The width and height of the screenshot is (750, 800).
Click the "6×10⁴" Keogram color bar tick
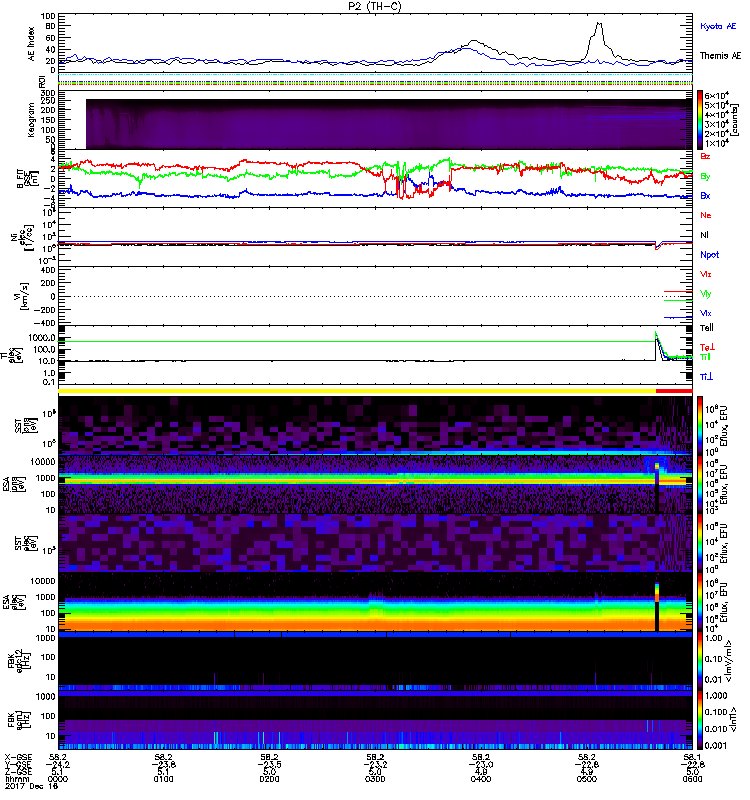(x=716, y=95)
